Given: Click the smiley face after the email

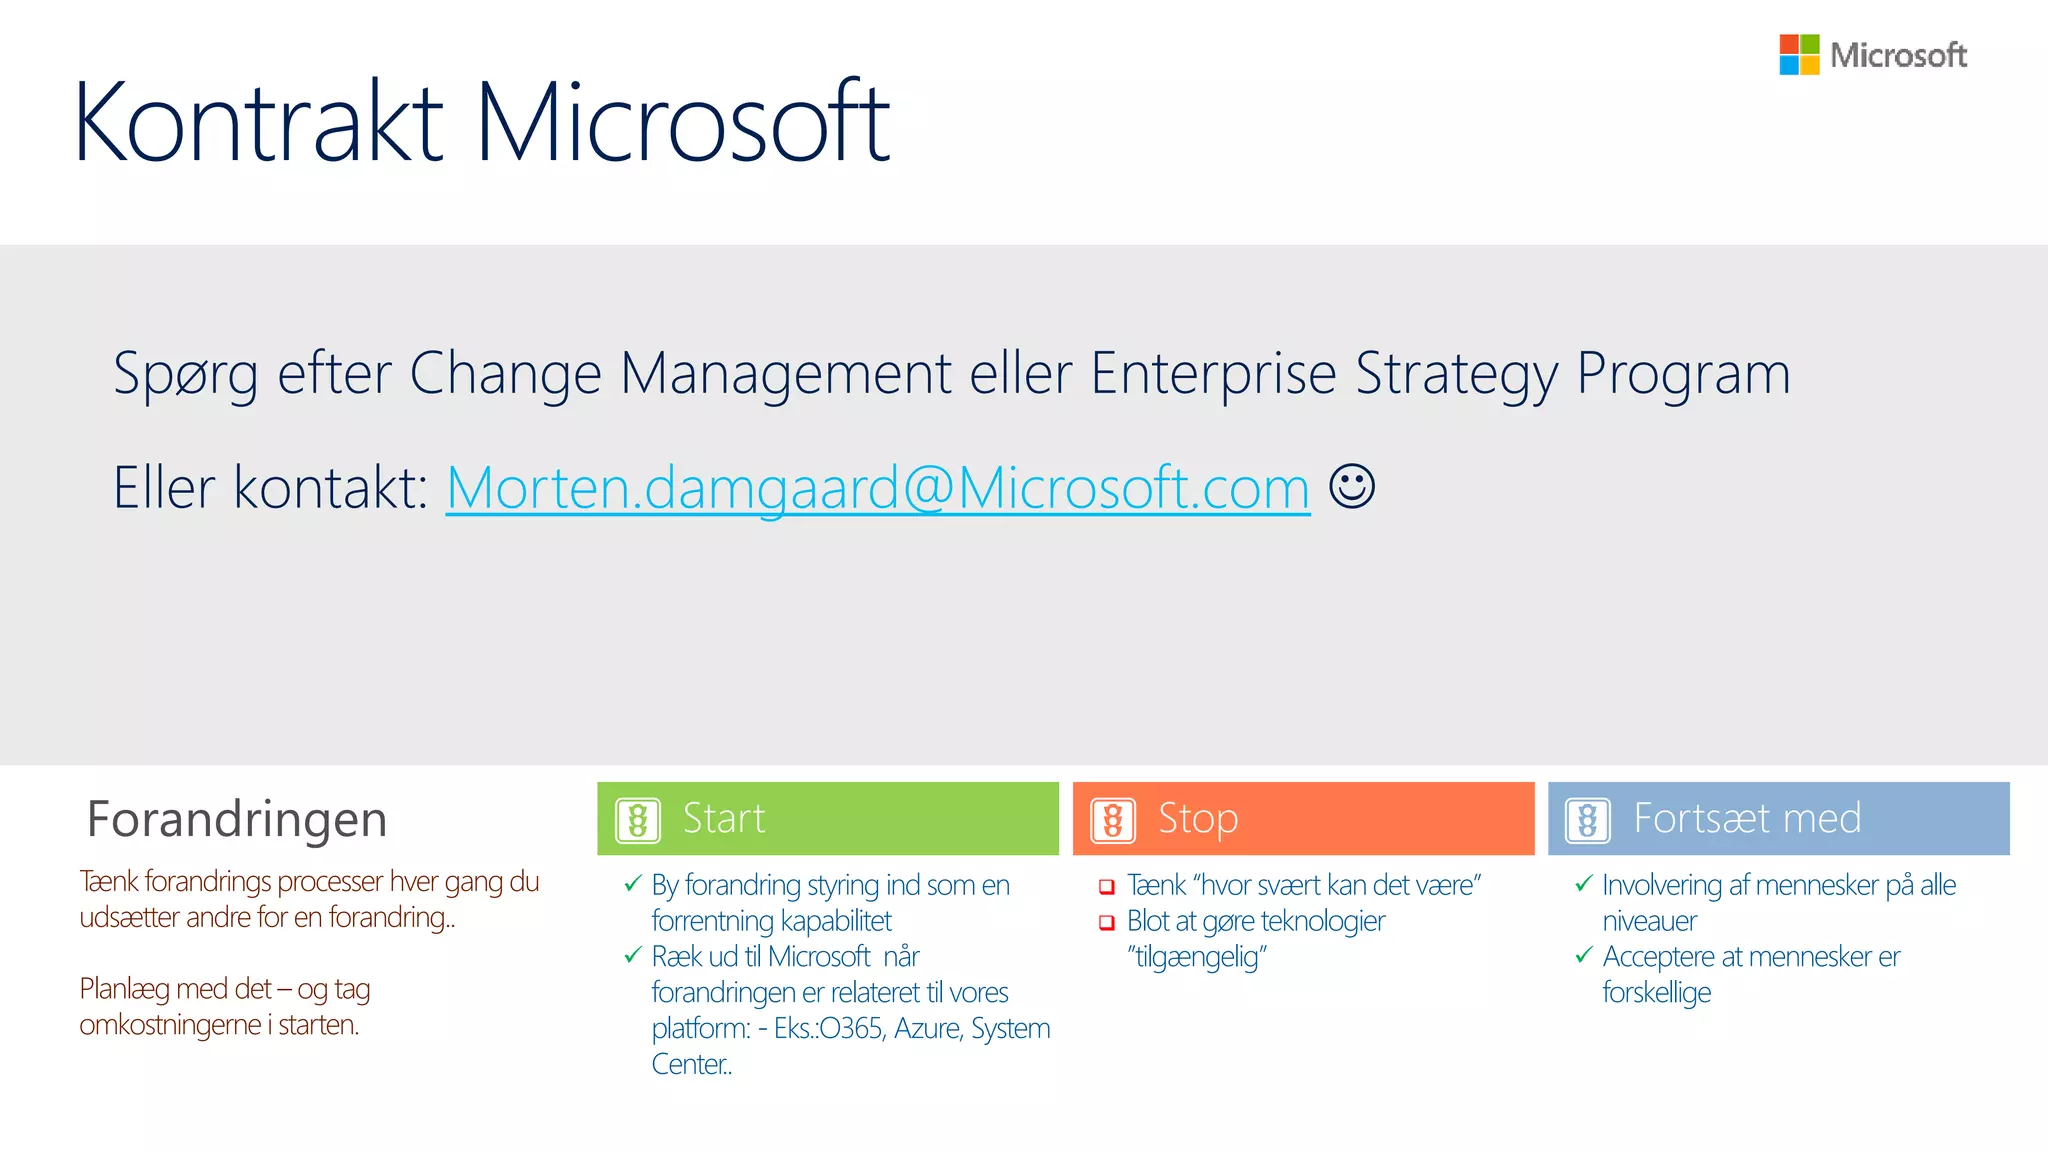Looking at the screenshot, I should click(x=1352, y=487).
